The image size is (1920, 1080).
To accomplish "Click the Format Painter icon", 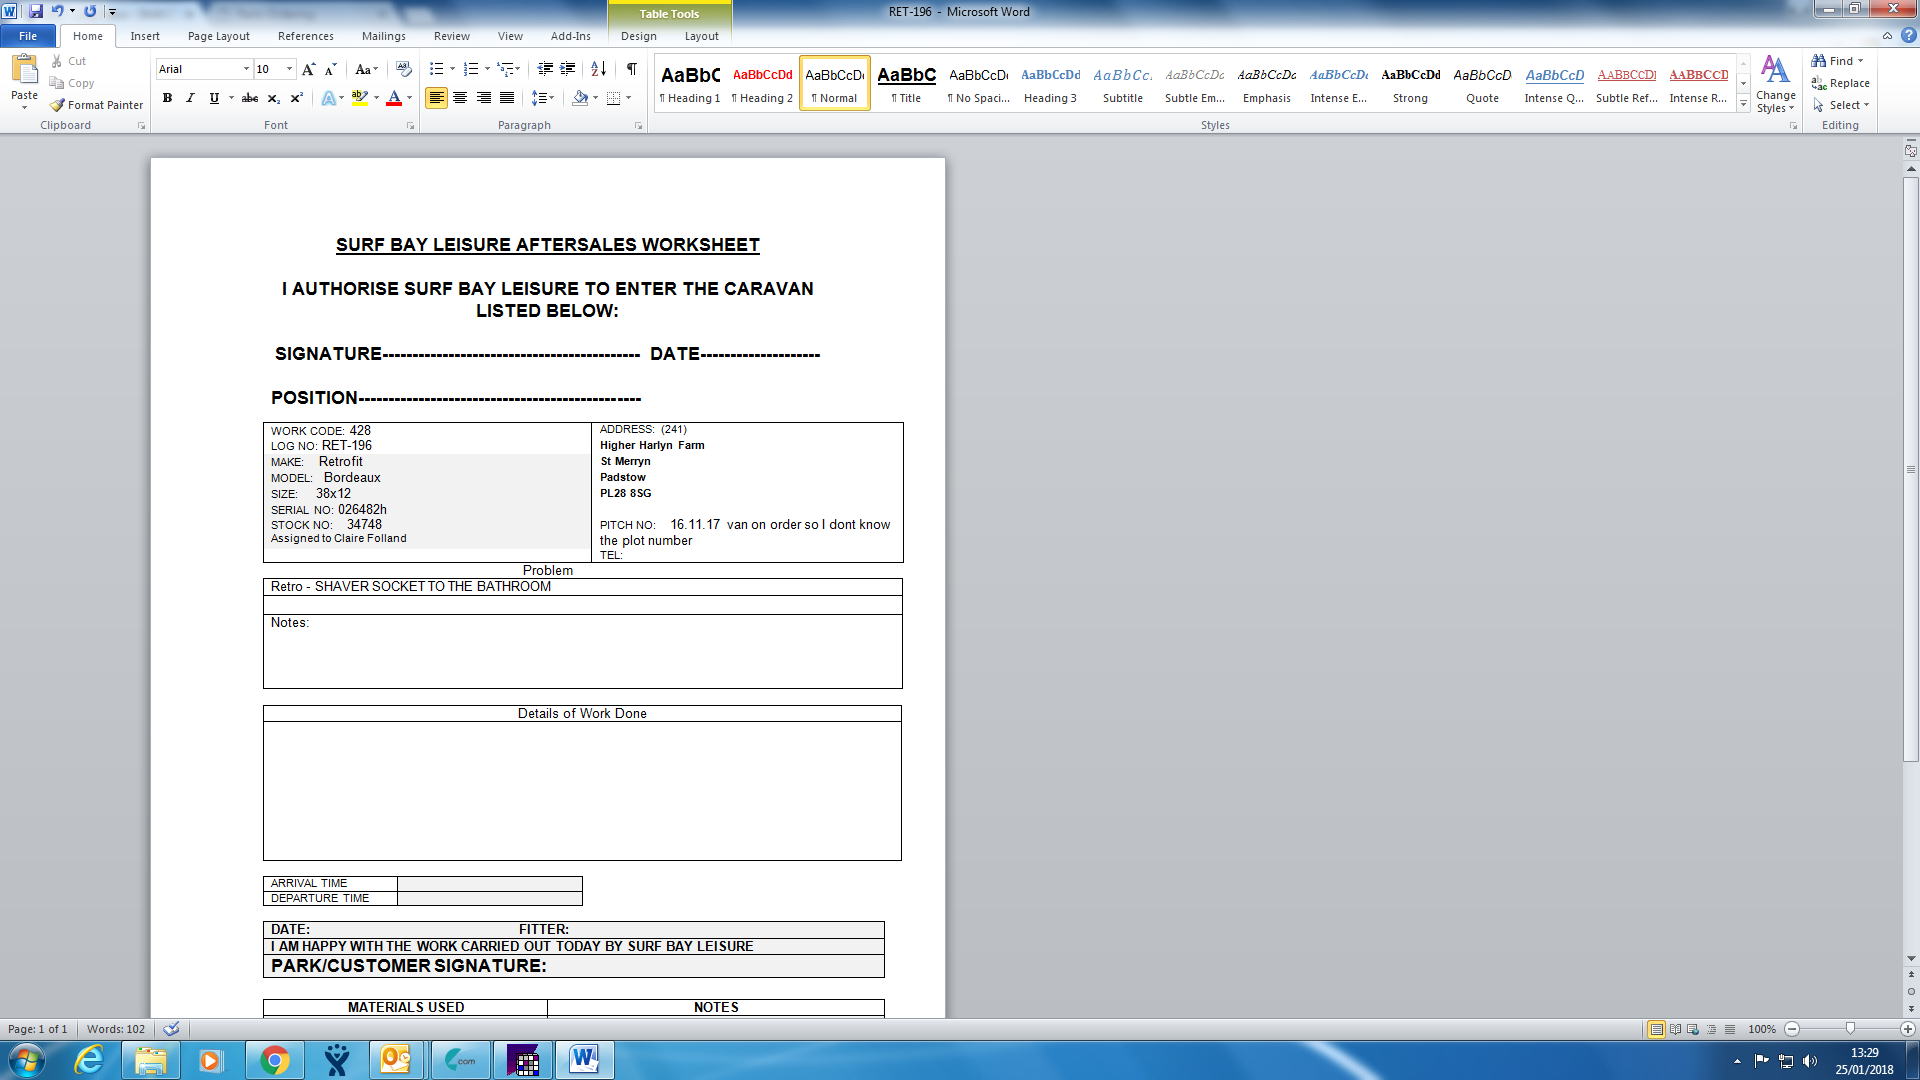I will 58,105.
